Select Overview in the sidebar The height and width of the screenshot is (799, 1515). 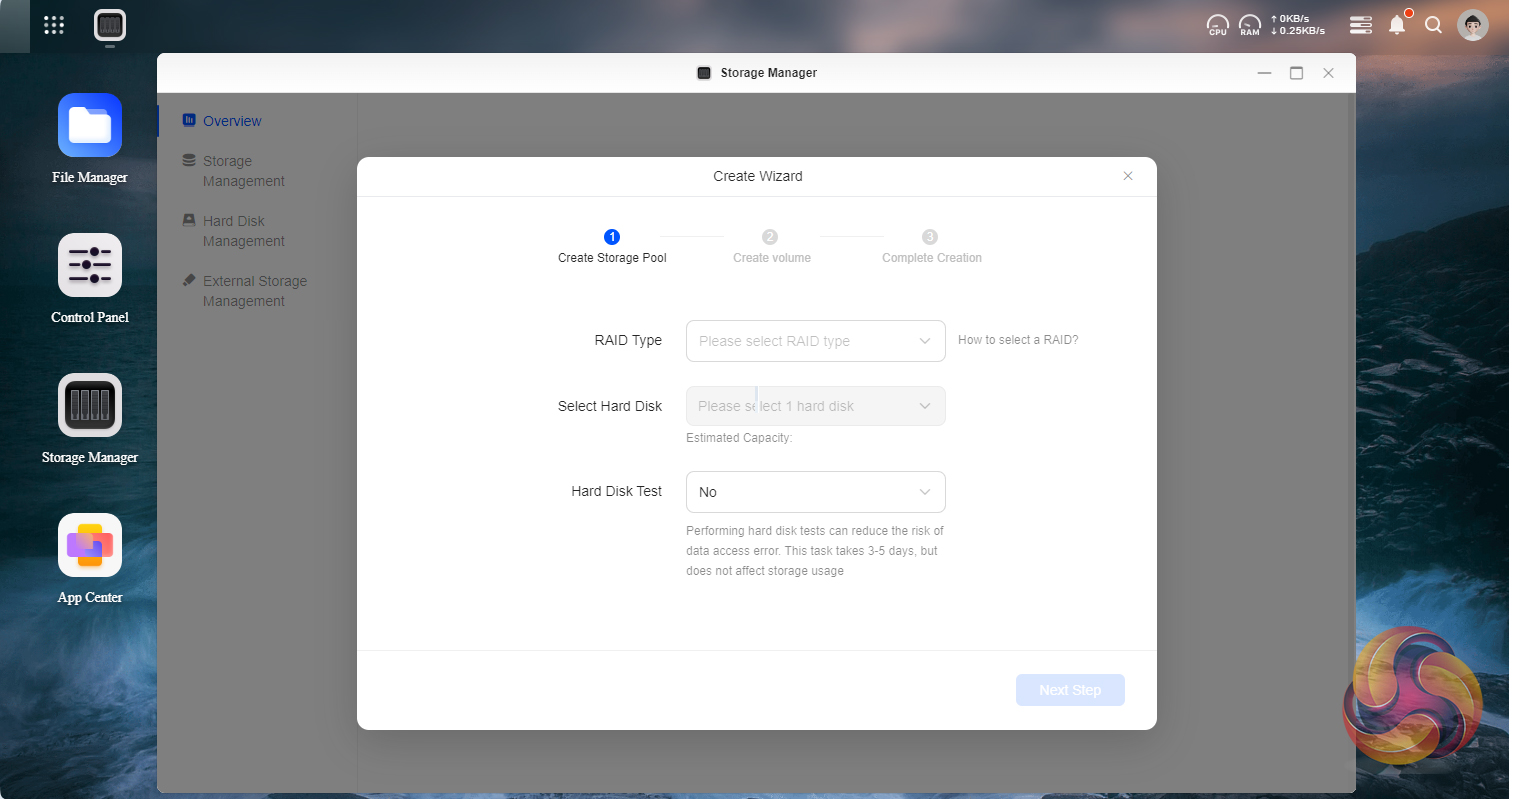tap(232, 121)
